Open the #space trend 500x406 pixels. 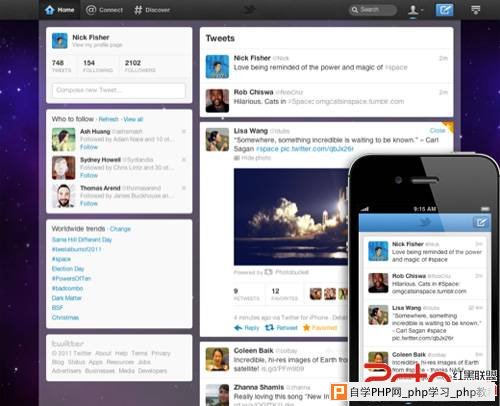[x=61, y=259]
